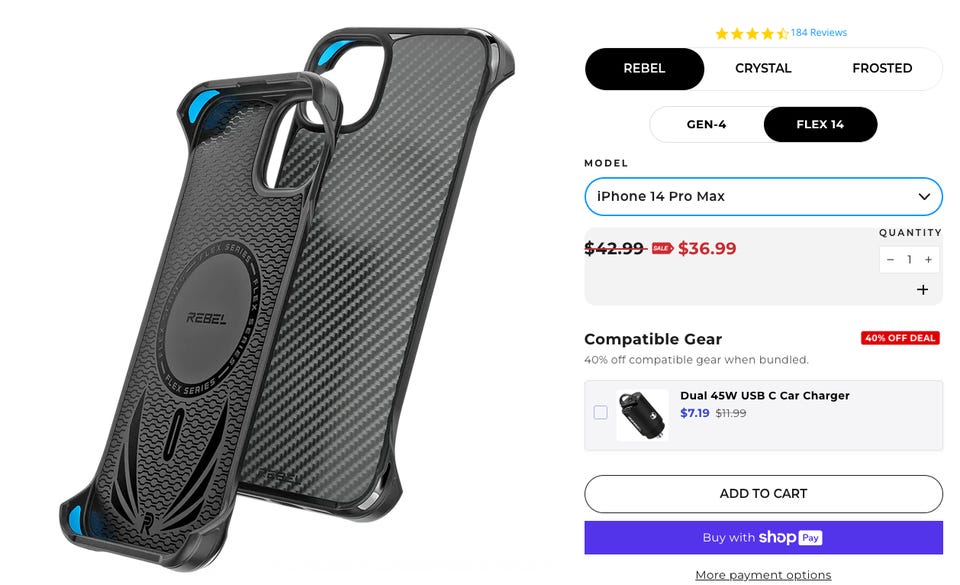This screenshot has width=960, height=585.
Task: Select the REBEL style tab
Action: [644, 69]
